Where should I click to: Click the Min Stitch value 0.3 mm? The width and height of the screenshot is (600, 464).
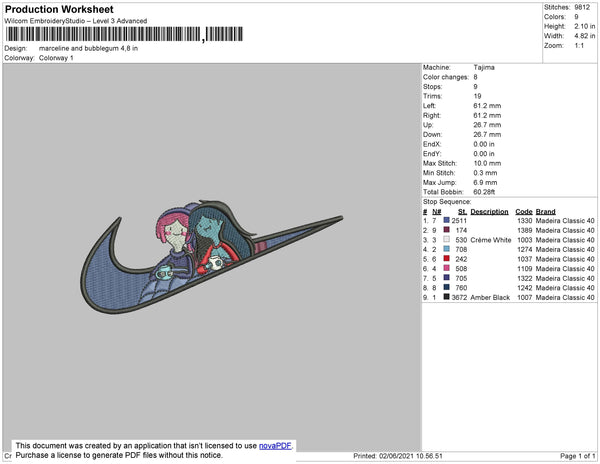[x=485, y=173]
